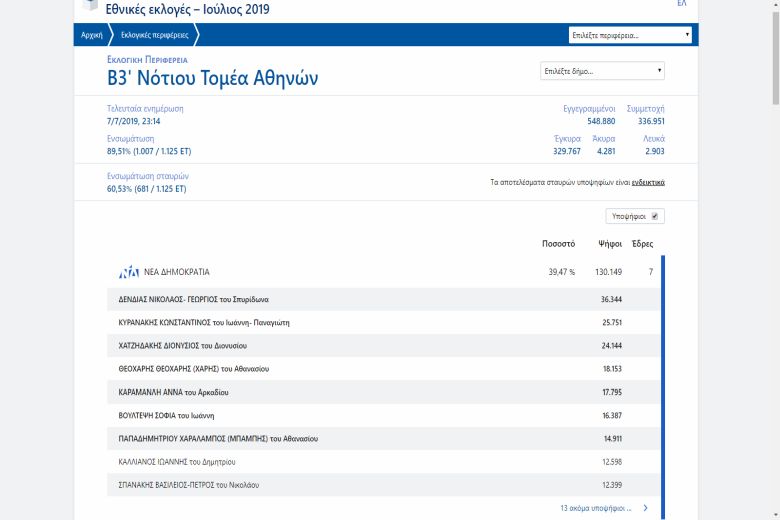Click the Έγκυρα value 329.767

point(567,151)
